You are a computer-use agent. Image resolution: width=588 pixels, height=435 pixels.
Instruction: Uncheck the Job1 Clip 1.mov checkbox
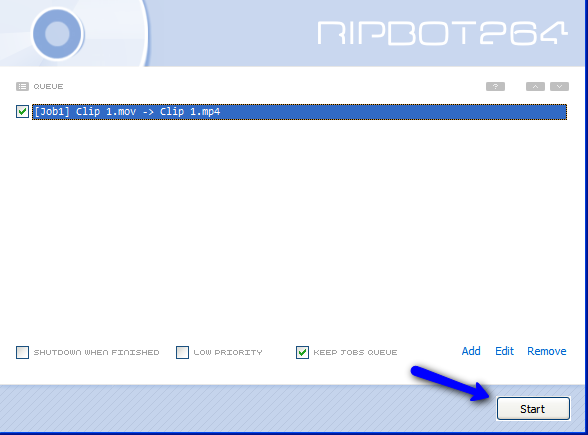[22, 111]
